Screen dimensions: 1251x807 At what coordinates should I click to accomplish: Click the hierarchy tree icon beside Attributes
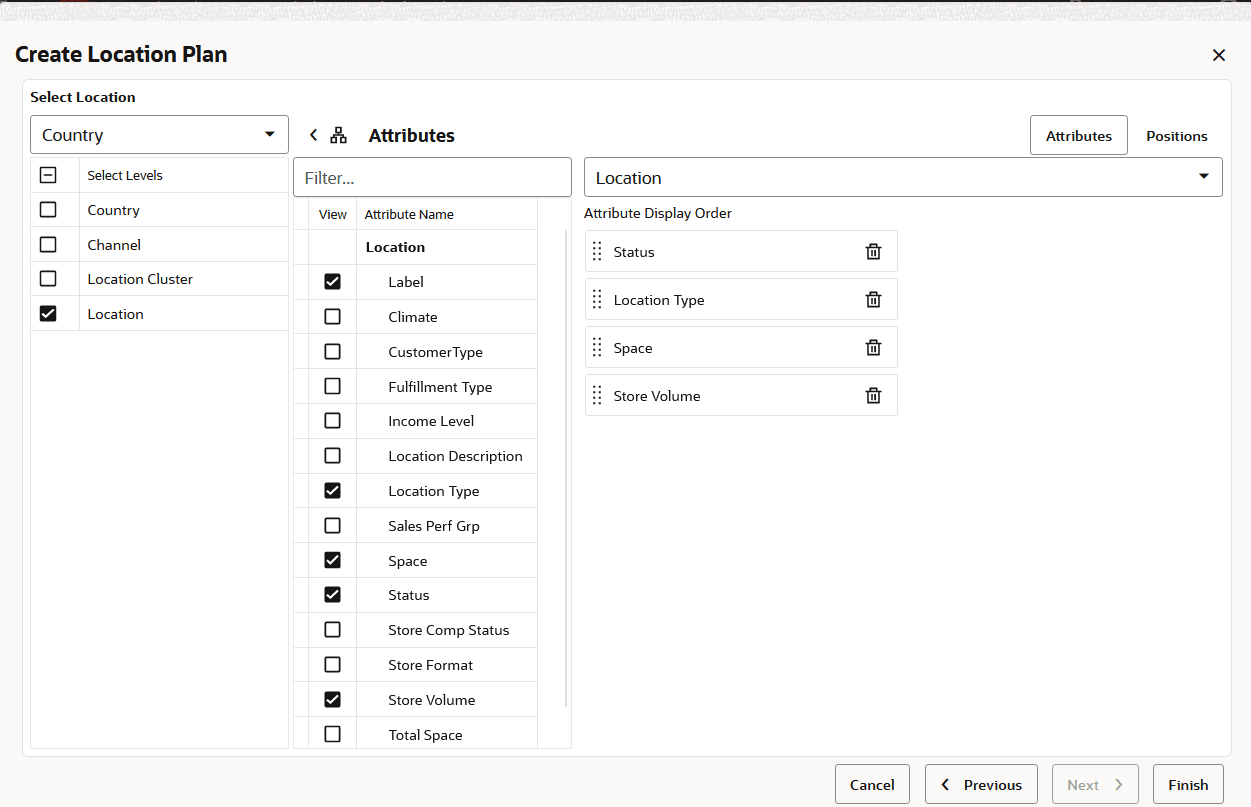click(338, 134)
